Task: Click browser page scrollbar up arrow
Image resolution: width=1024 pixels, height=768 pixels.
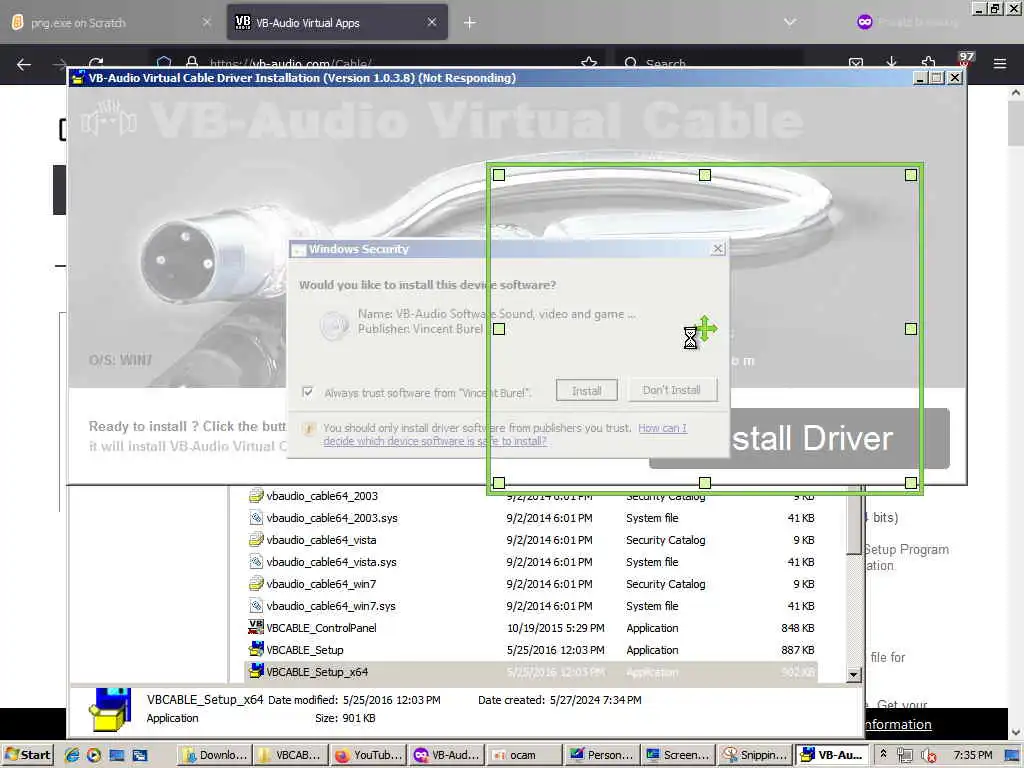Action: (x=1016, y=93)
